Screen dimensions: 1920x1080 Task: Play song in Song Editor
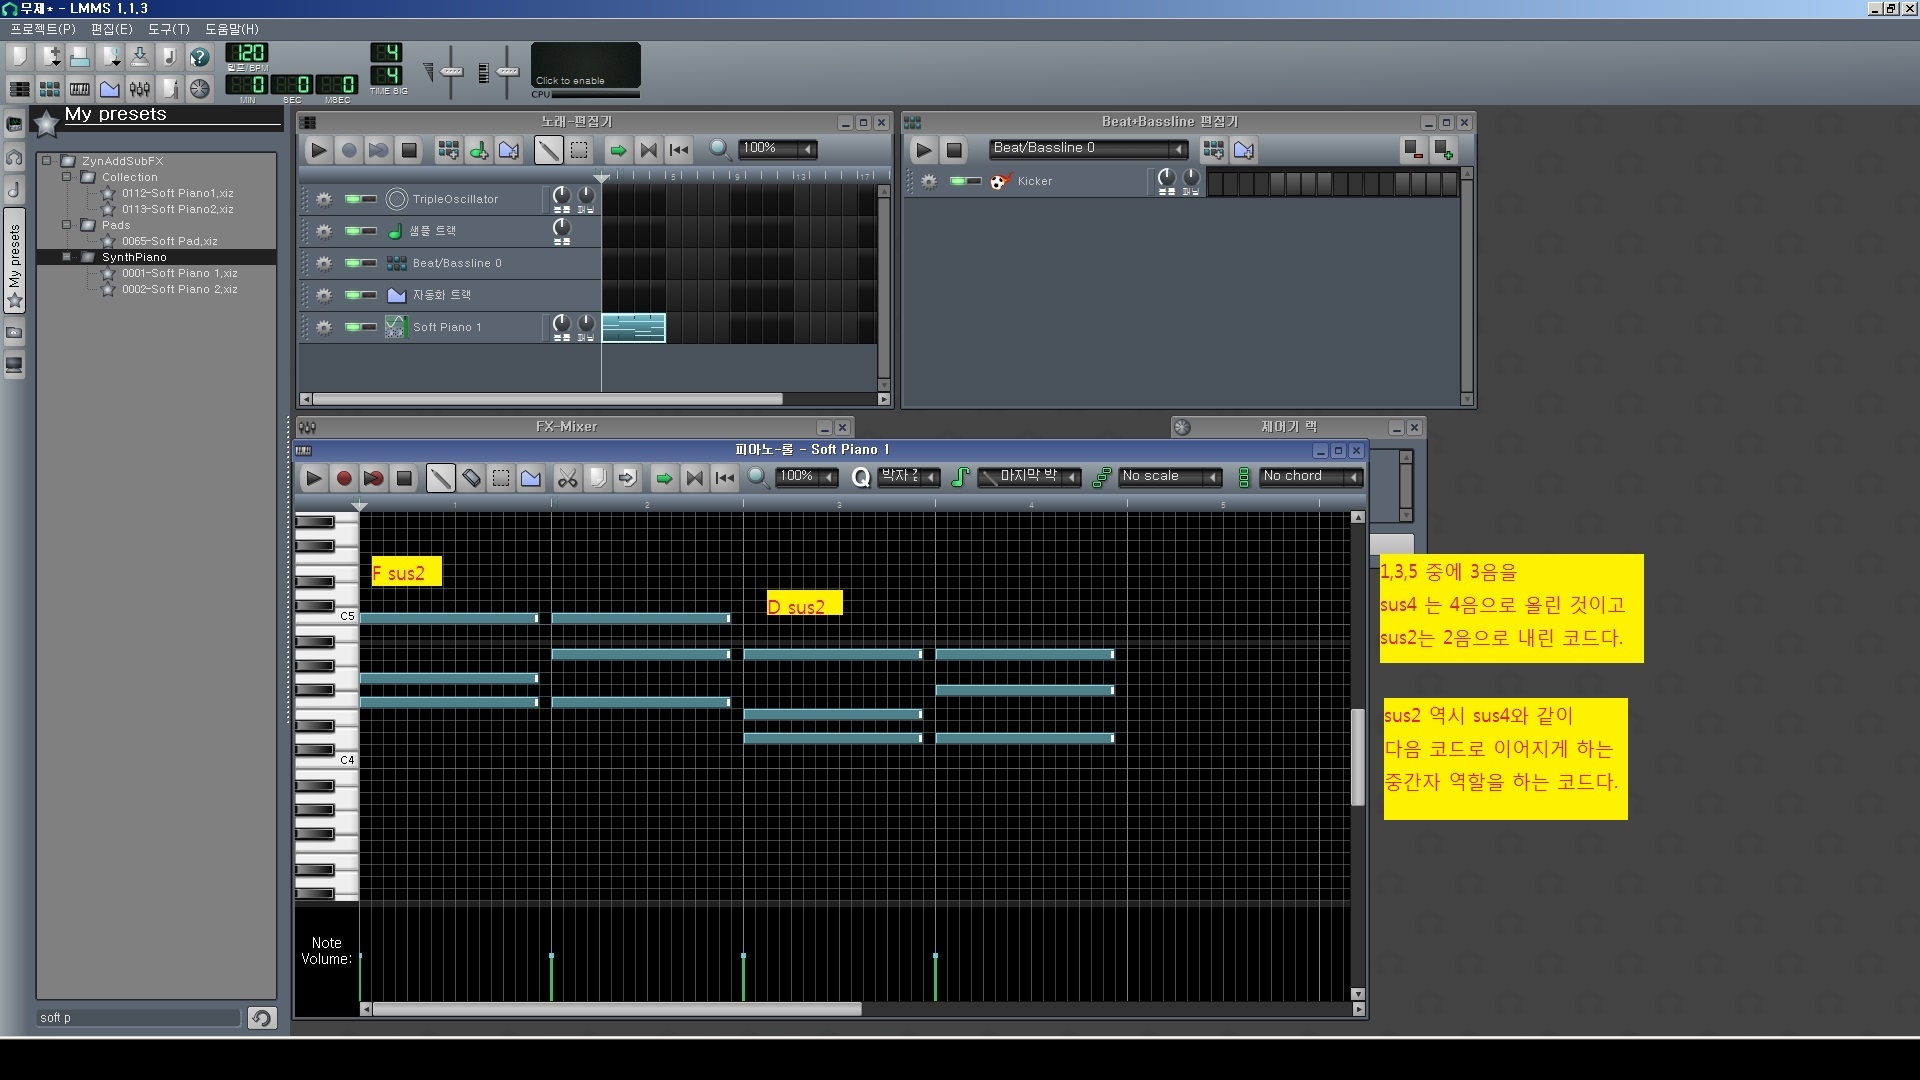pyautogui.click(x=319, y=150)
